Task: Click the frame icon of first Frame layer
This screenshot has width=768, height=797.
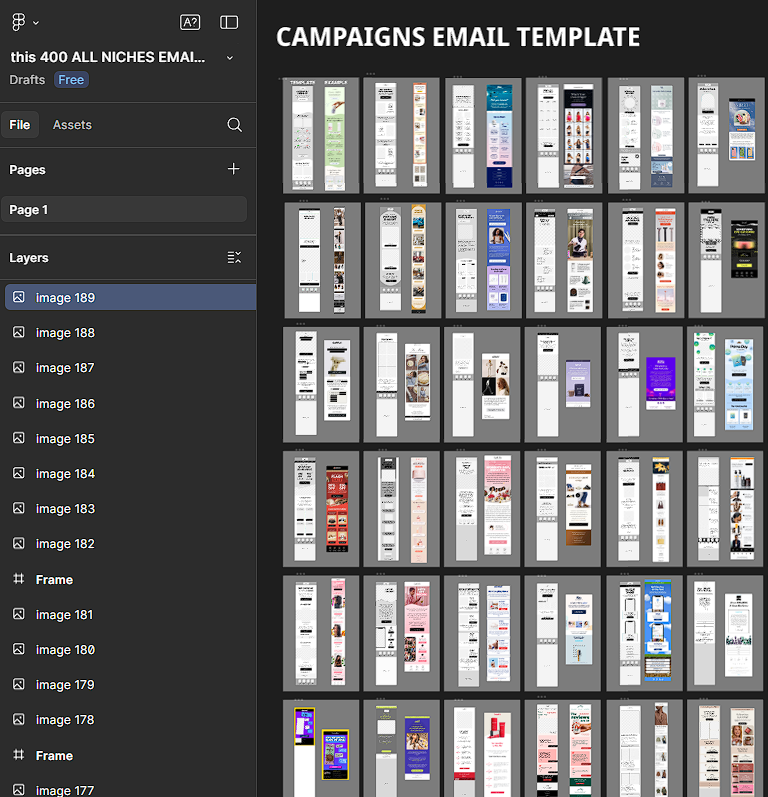Action: (x=18, y=579)
